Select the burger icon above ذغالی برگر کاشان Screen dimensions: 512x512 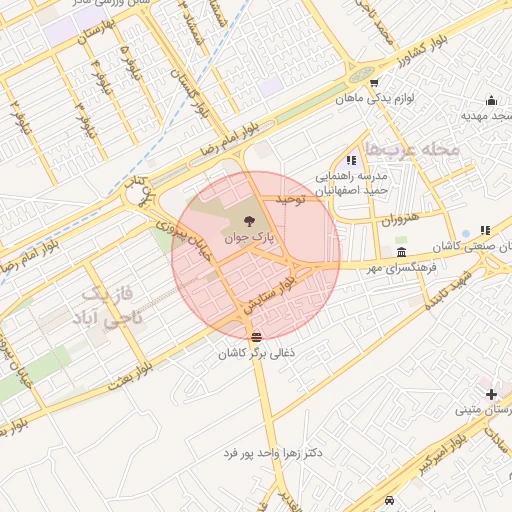tap(256, 337)
